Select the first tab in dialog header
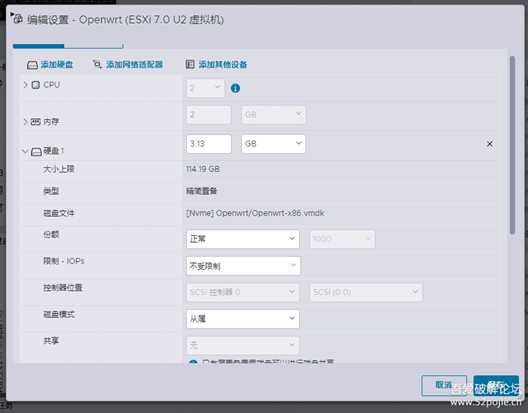This screenshot has height=413, width=528. click(x=38, y=45)
